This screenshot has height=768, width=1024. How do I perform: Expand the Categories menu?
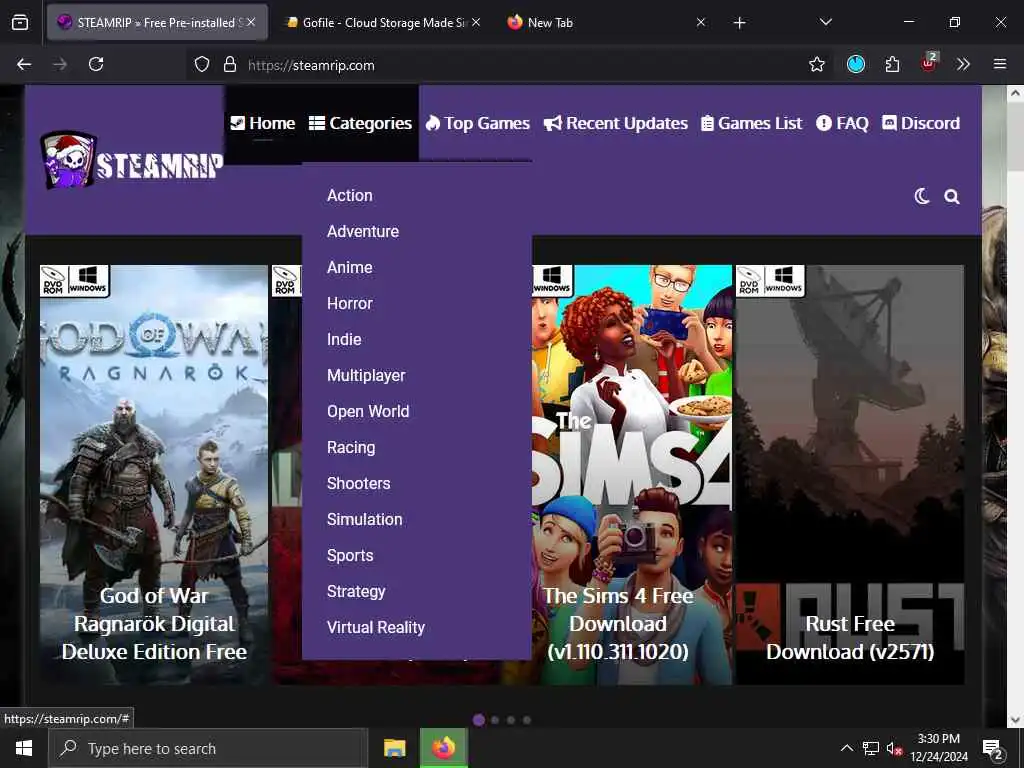(360, 123)
